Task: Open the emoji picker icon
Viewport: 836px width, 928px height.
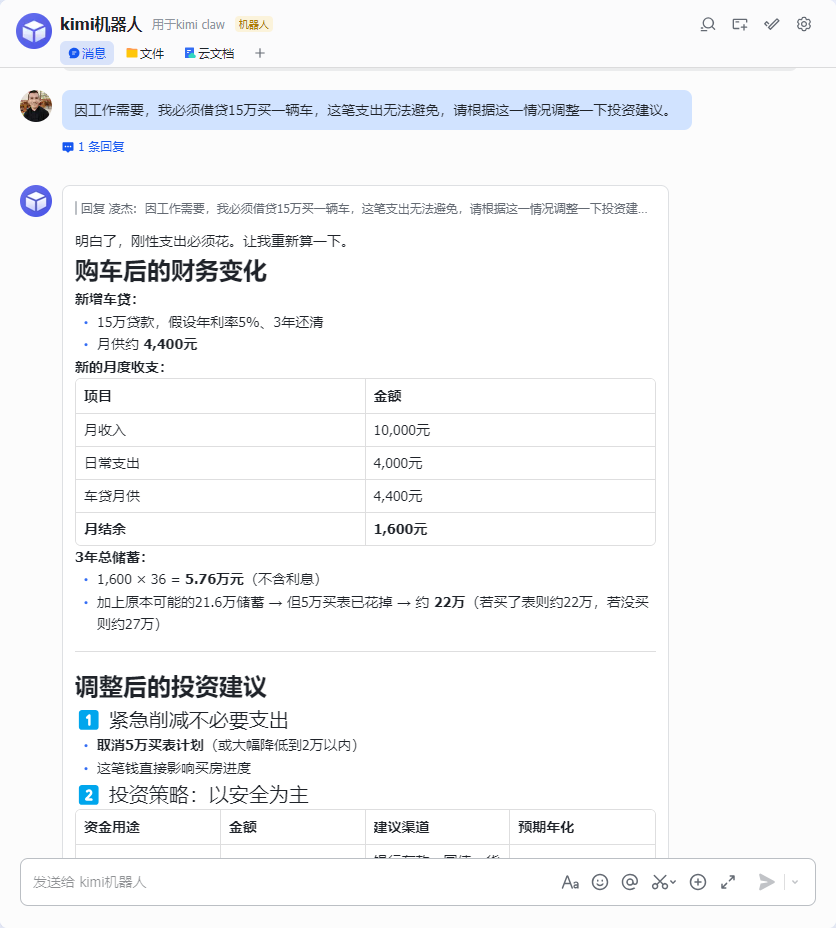Action: [x=600, y=882]
